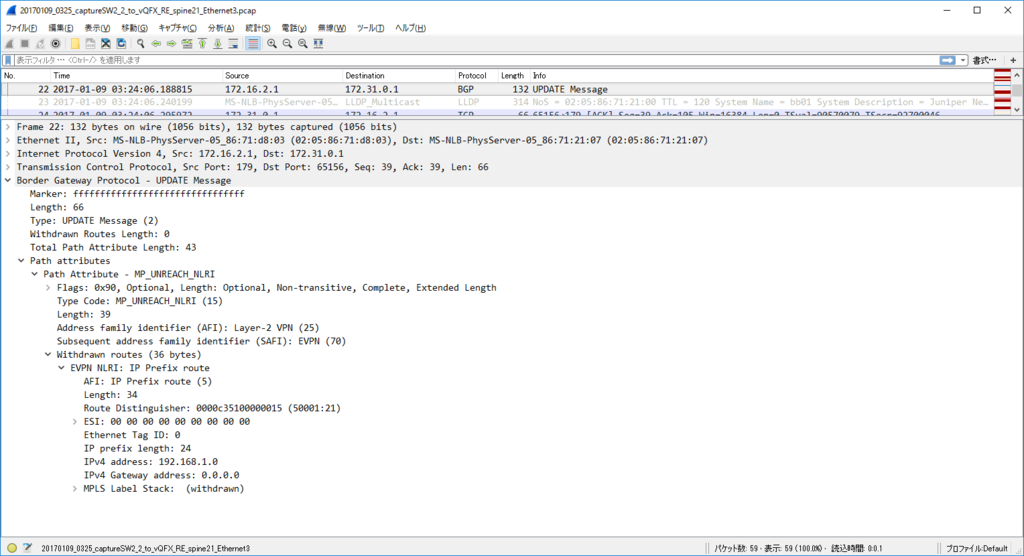The height and width of the screenshot is (556, 1024).
Task: Expand the Ethernet II tree node
Action: [x=8, y=140]
